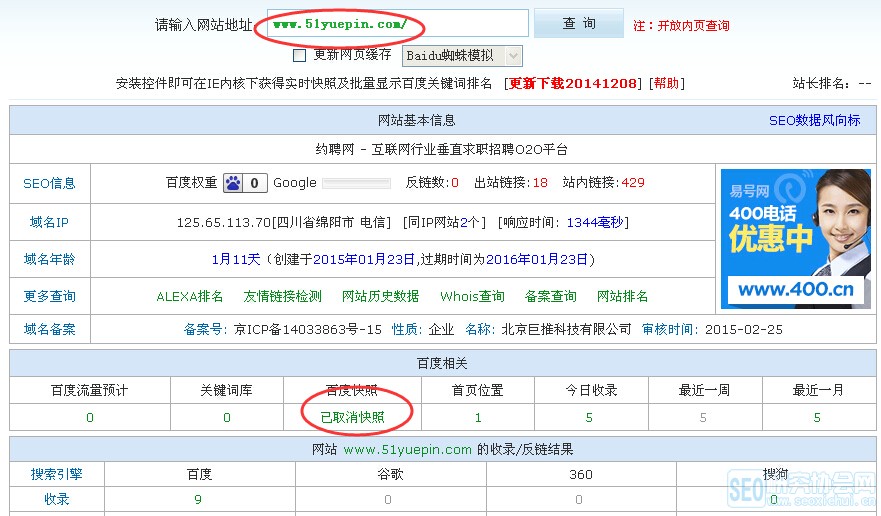Screen dimensions: 881x516
Task: Click the response time 1344毫秒
Action: [x=595, y=223]
